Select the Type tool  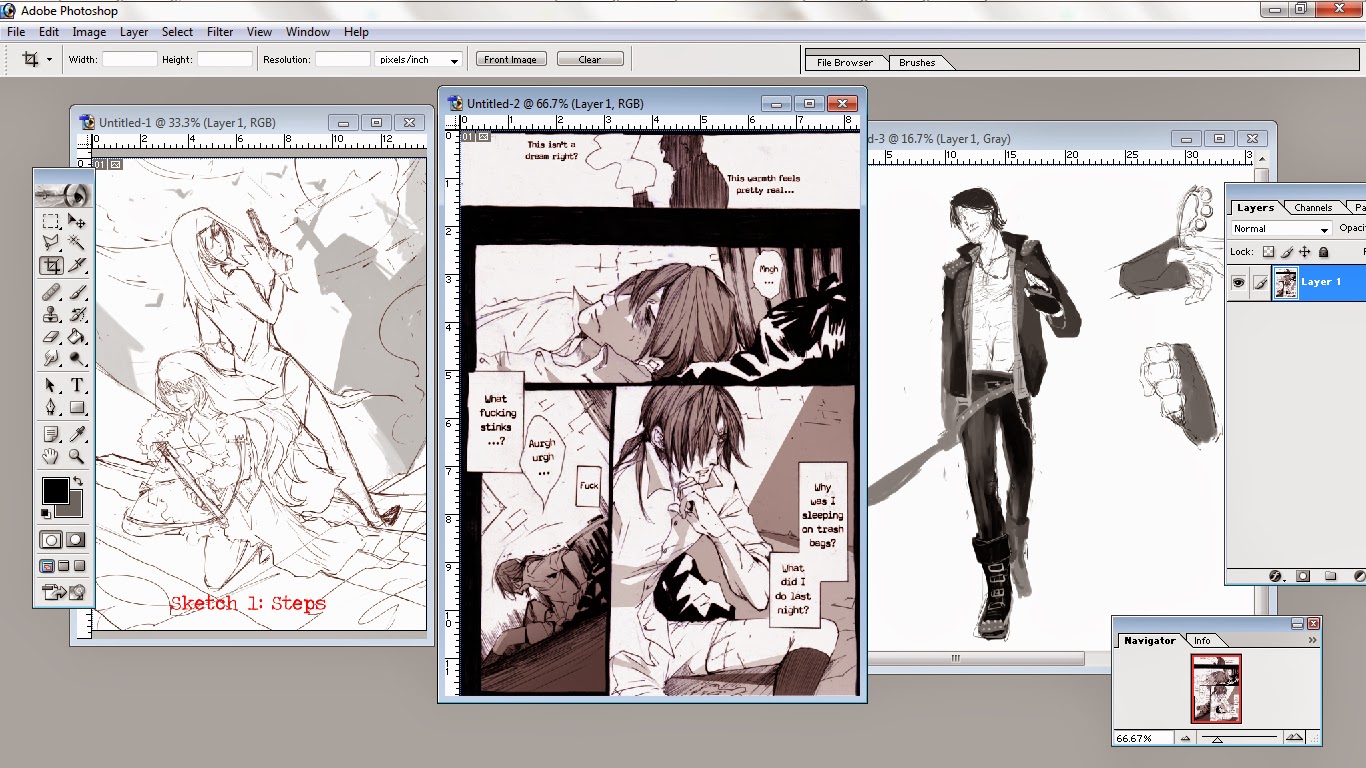click(76, 385)
